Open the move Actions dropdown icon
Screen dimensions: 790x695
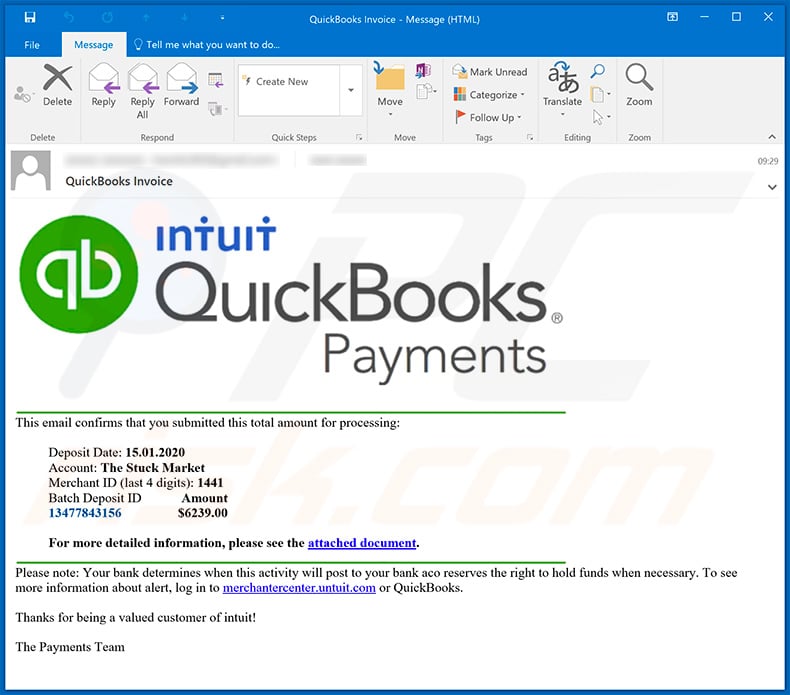click(426, 92)
